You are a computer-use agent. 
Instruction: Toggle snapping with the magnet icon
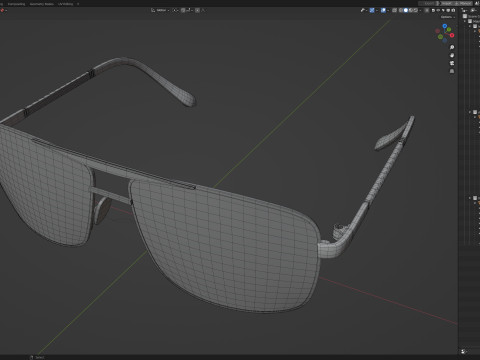[x=183, y=10]
